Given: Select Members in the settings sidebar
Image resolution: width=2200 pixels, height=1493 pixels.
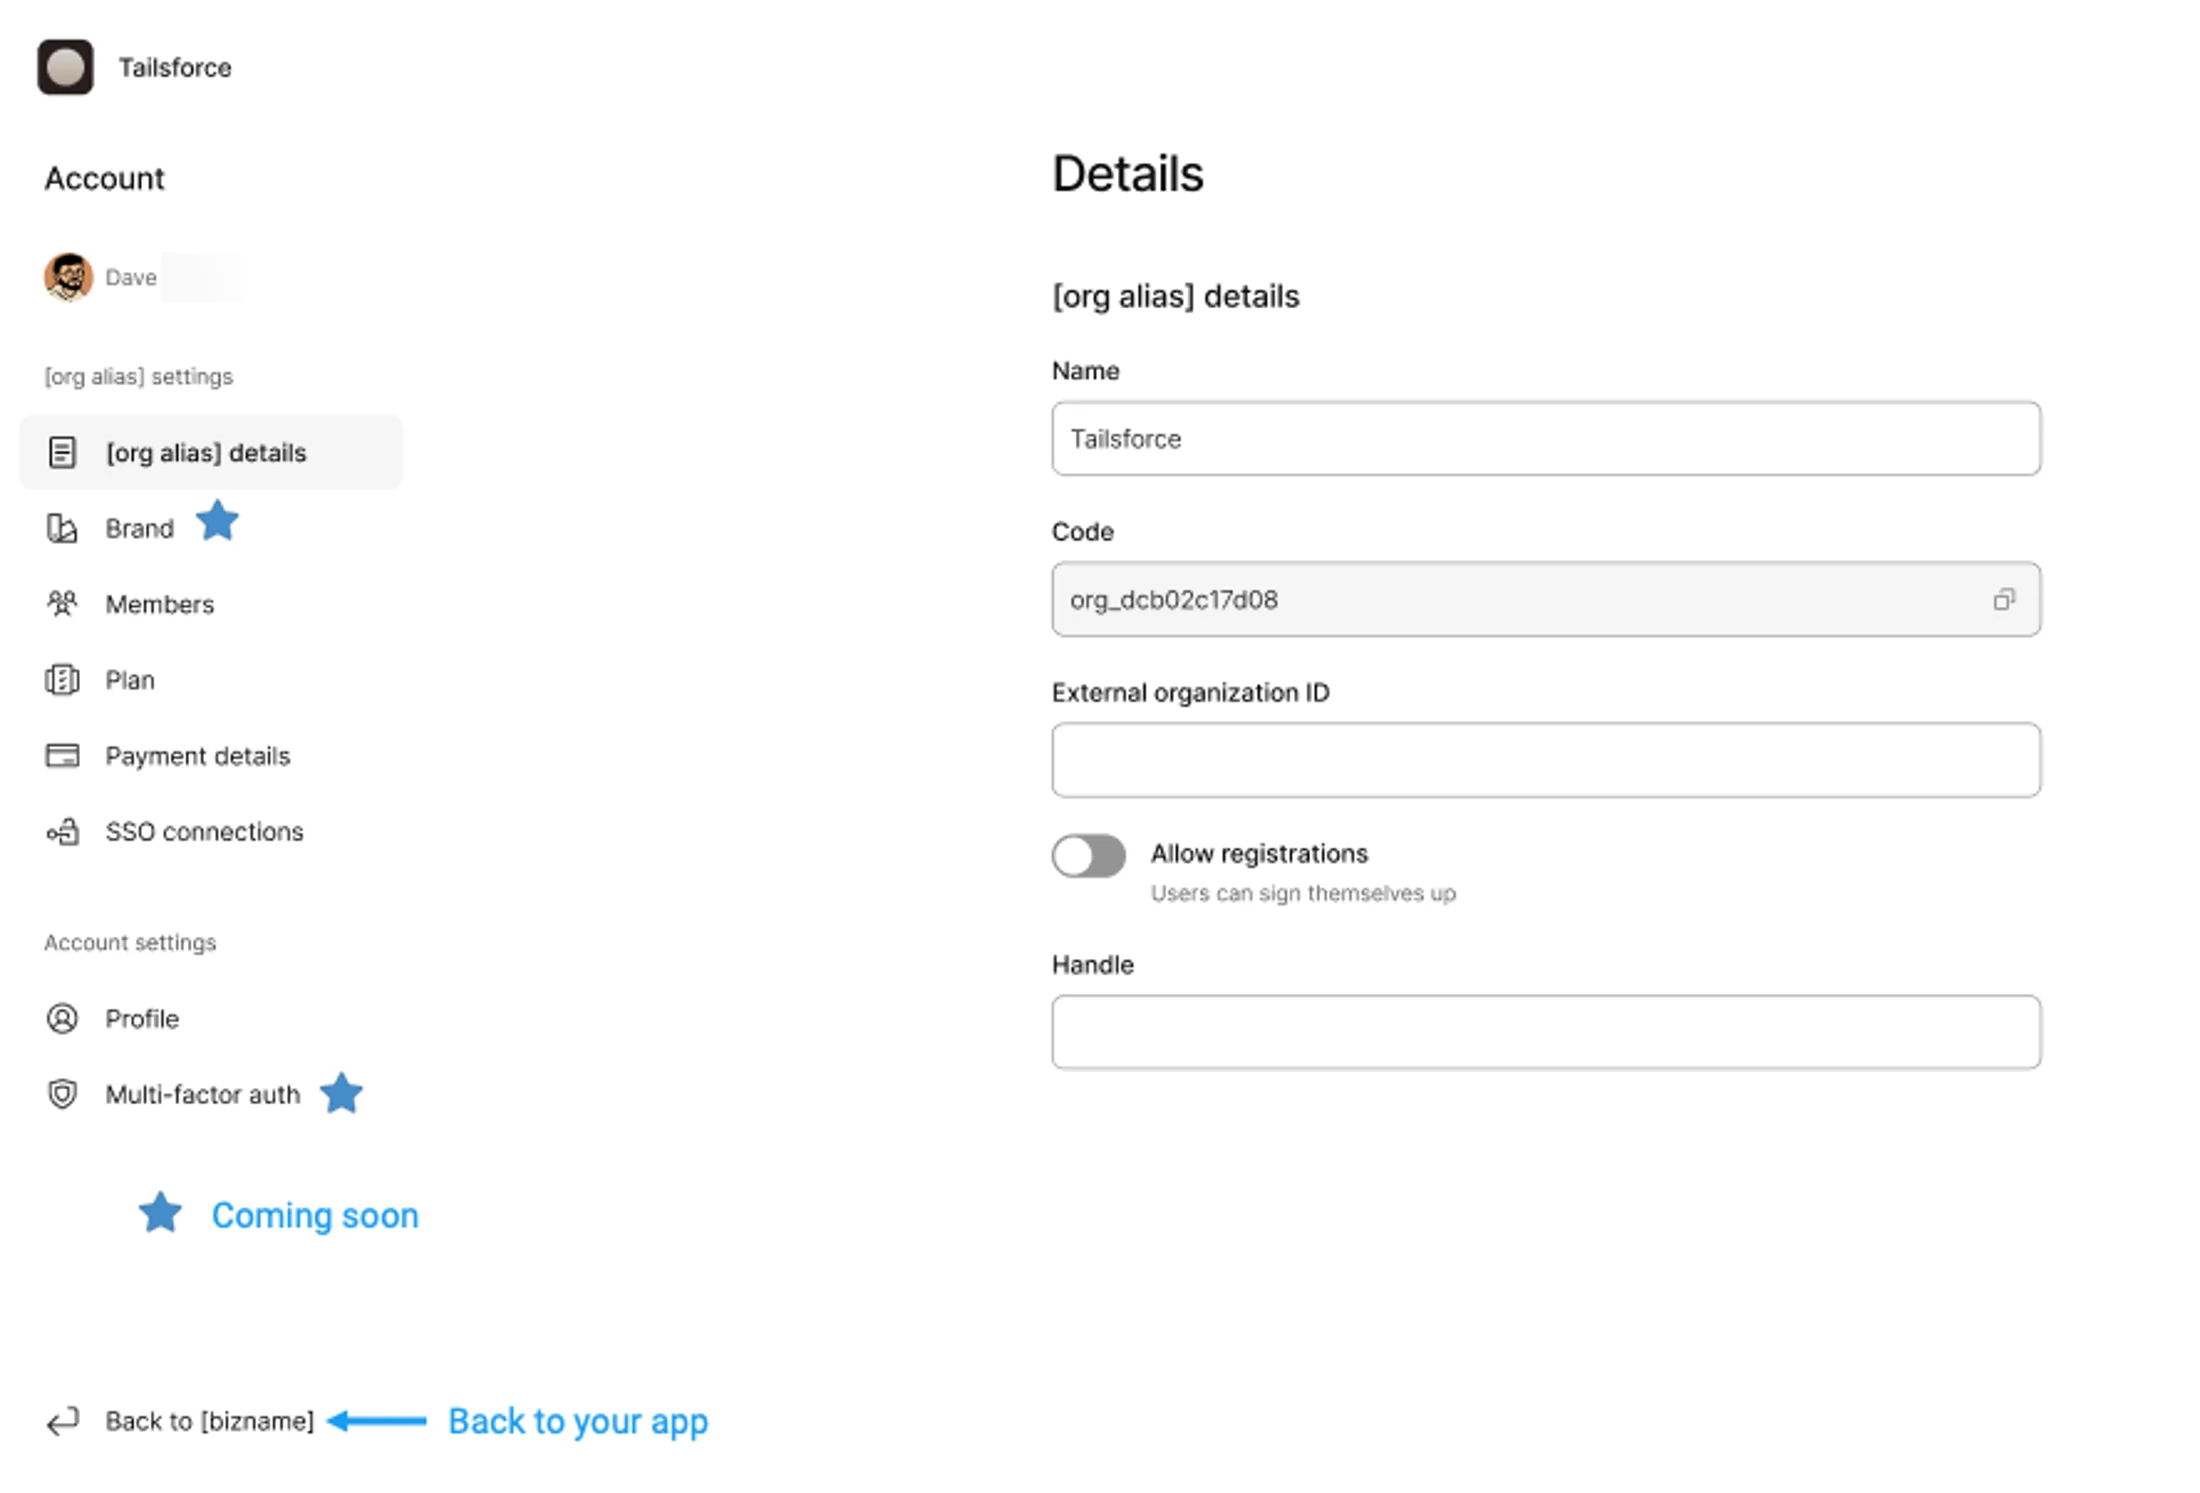Looking at the screenshot, I should click(x=159, y=603).
